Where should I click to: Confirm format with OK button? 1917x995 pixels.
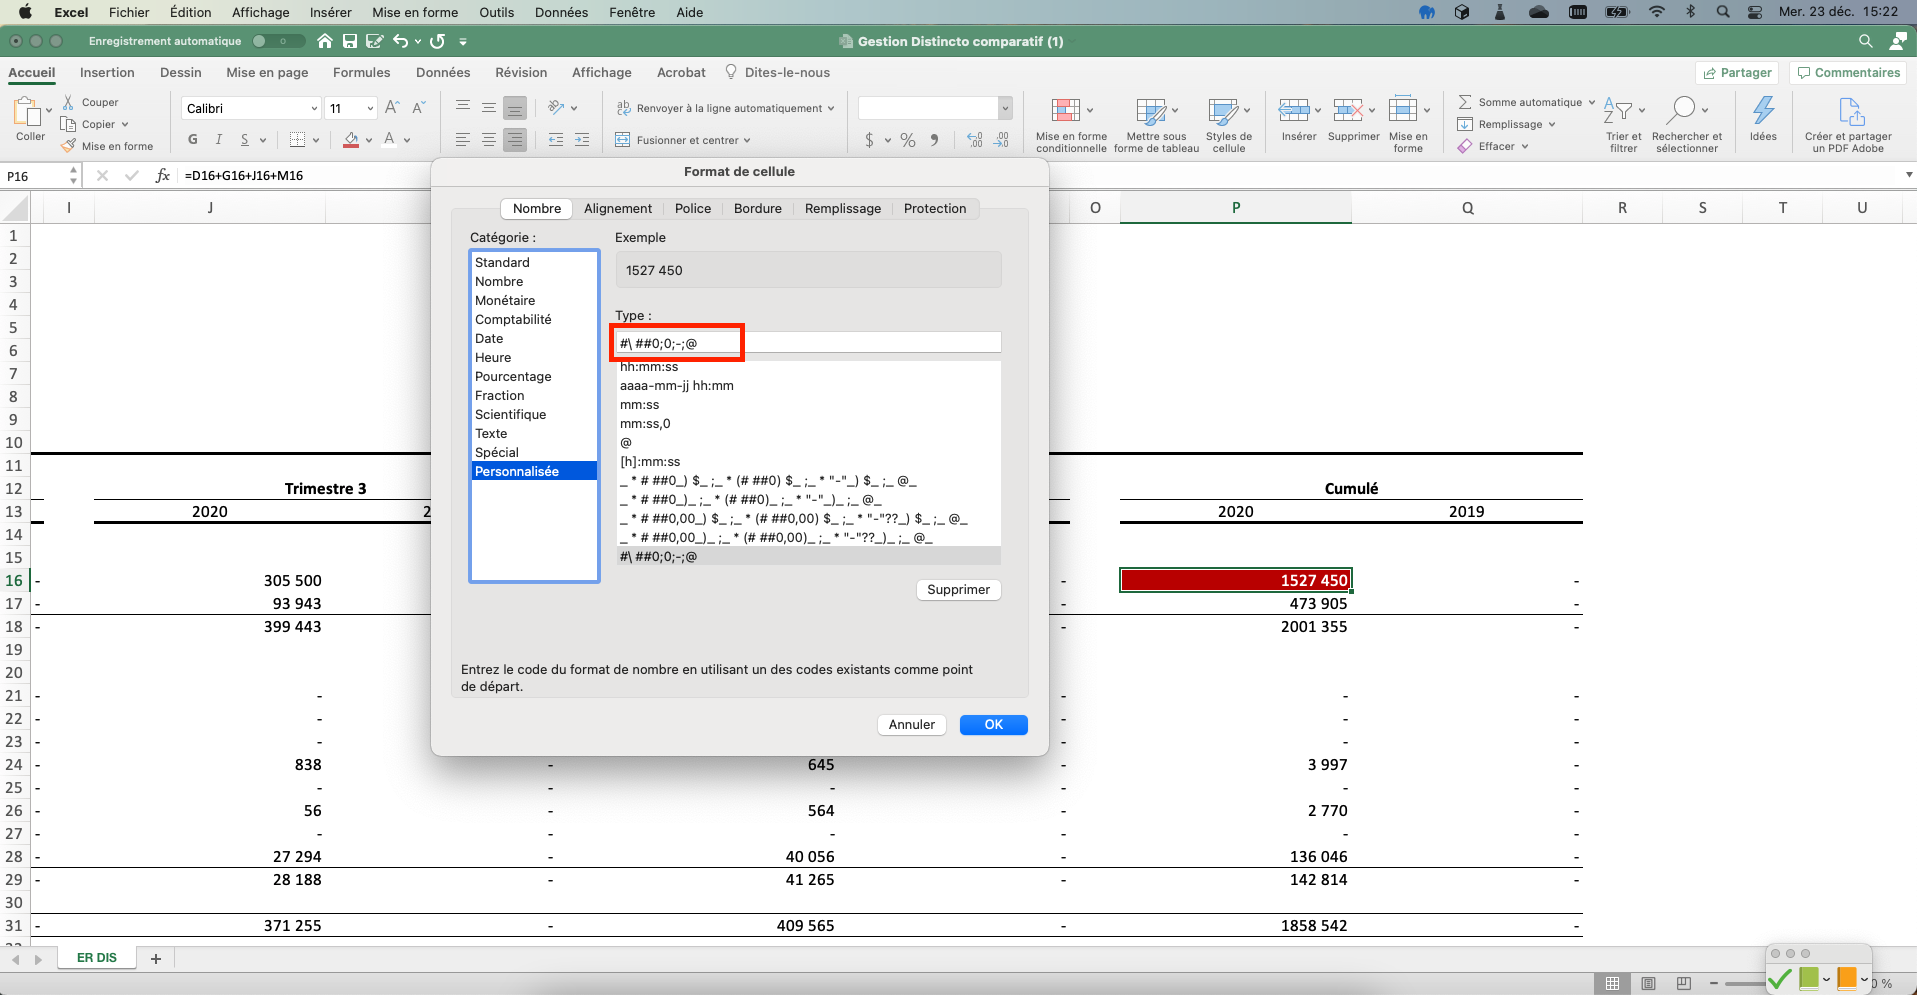pyautogui.click(x=993, y=724)
